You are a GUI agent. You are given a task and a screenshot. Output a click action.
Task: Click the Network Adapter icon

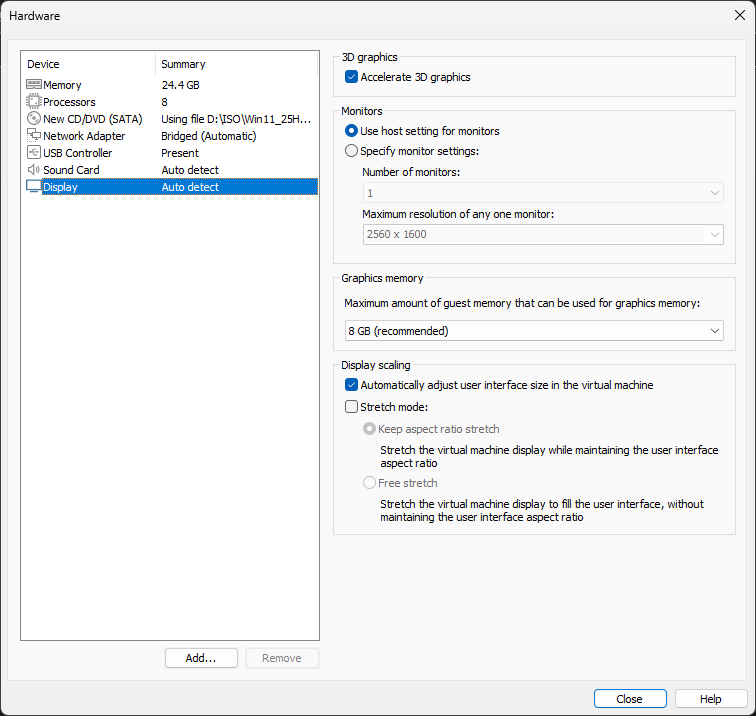point(34,135)
